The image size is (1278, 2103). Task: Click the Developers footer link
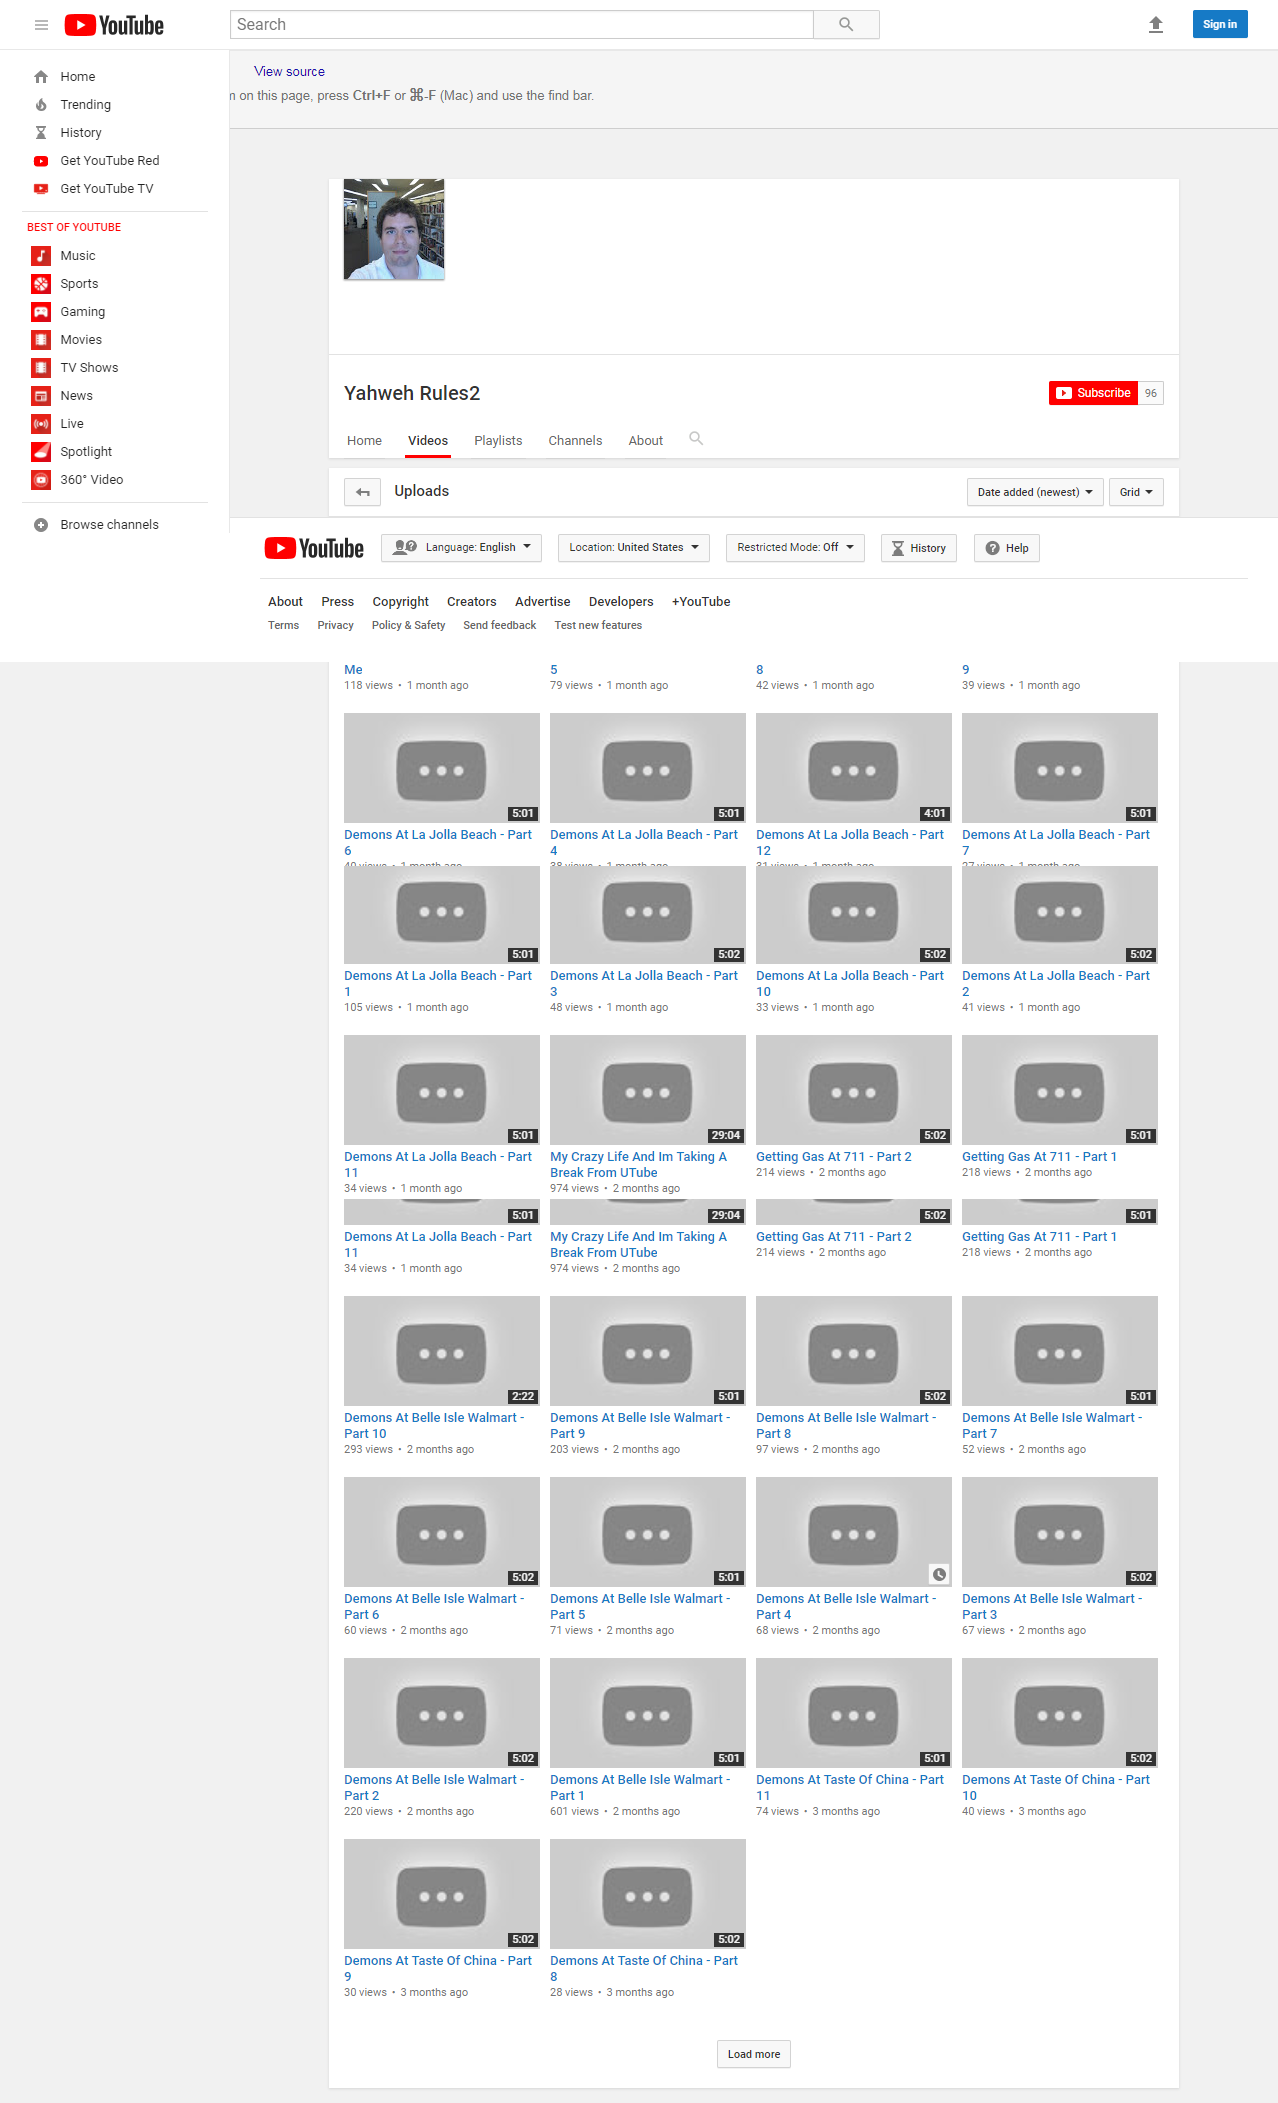(x=621, y=602)
